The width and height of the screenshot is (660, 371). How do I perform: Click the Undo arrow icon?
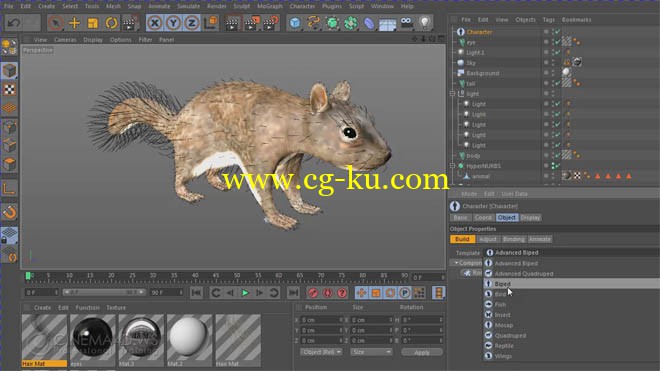(x=13, y=23)
